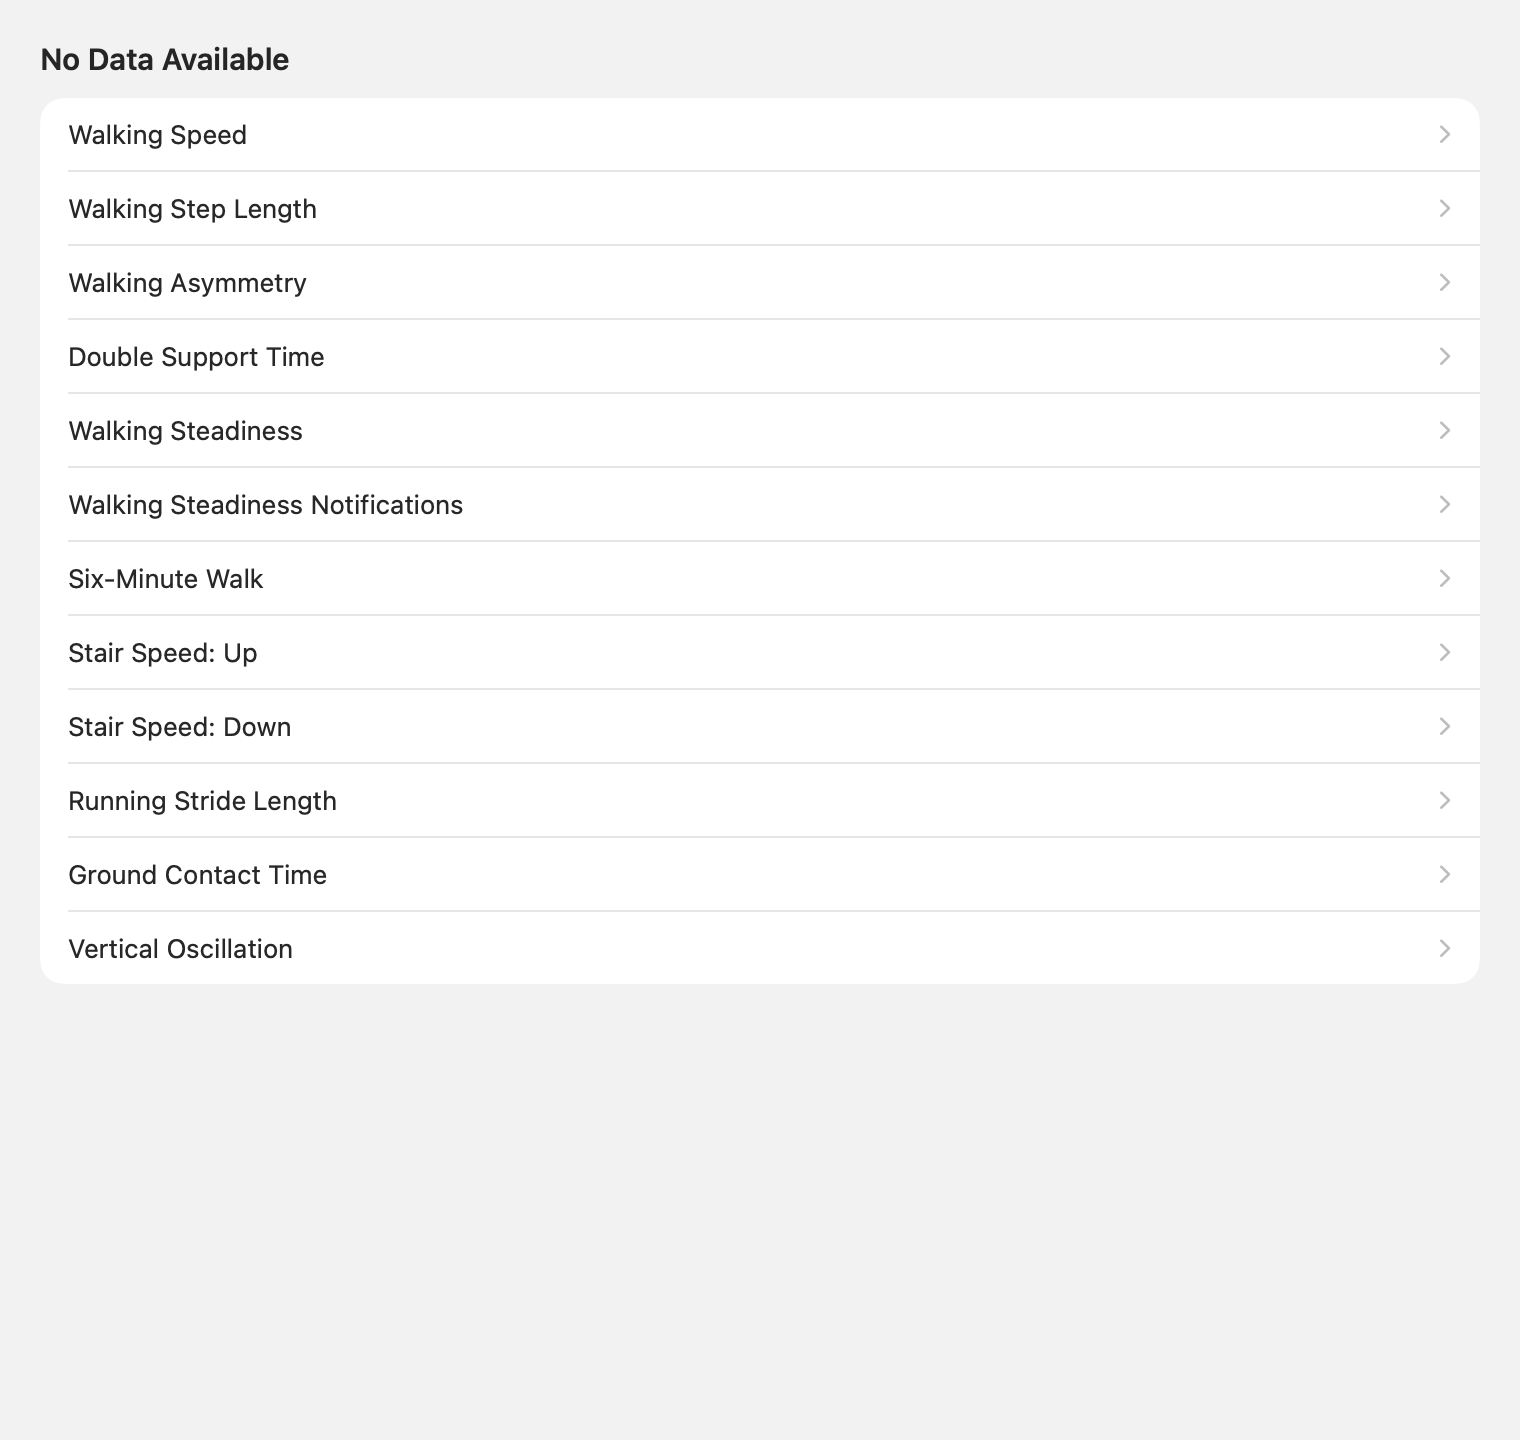Select Running Stride Length row

coord(760,801)
